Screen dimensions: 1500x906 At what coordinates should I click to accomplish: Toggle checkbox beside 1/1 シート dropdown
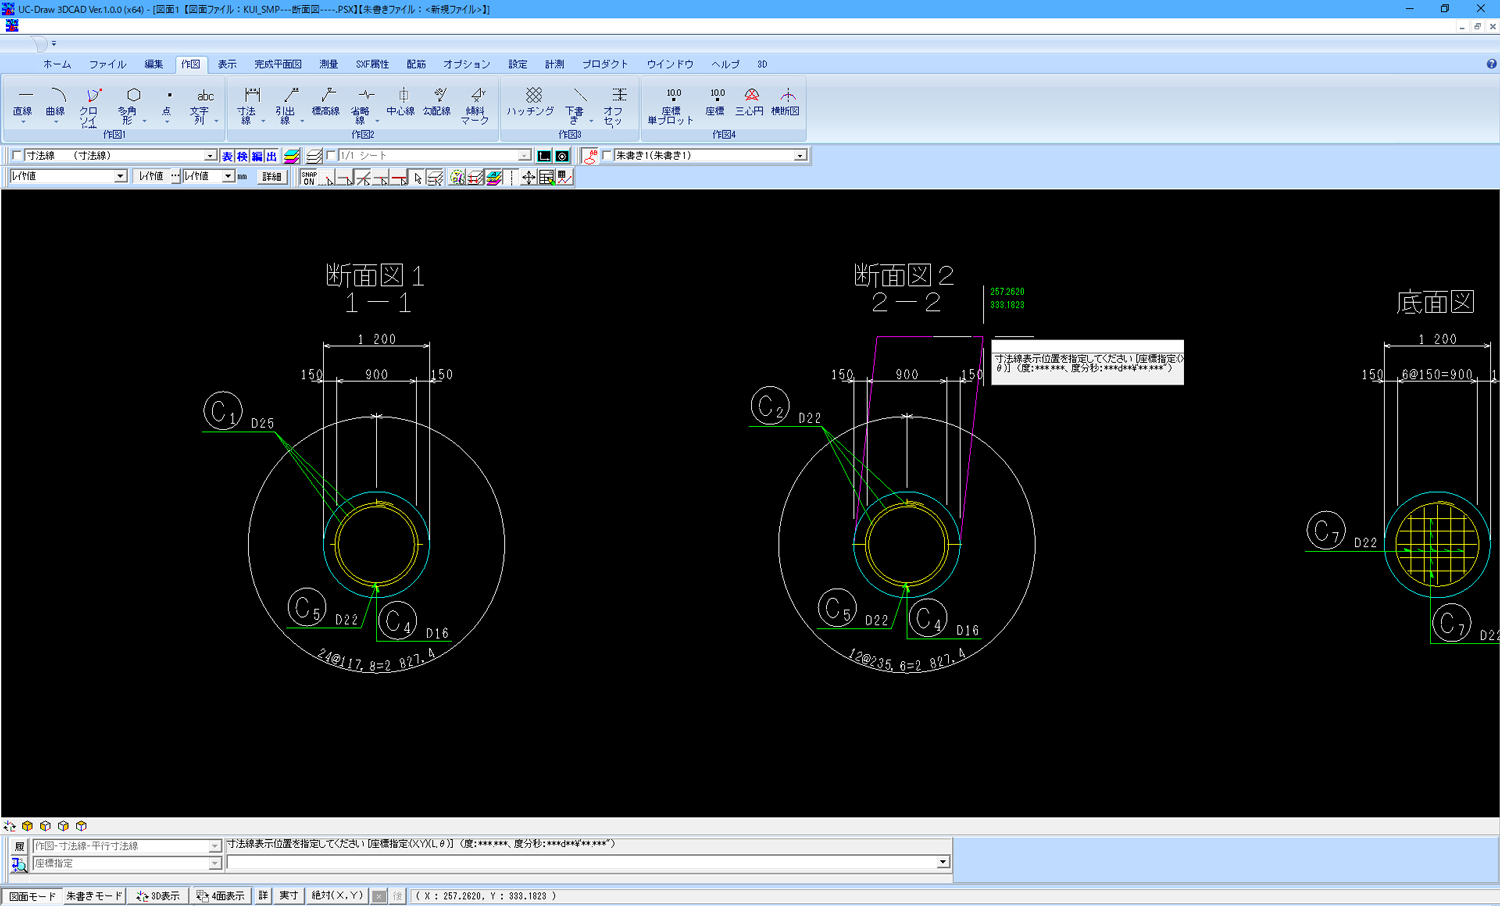coord(332,156)
